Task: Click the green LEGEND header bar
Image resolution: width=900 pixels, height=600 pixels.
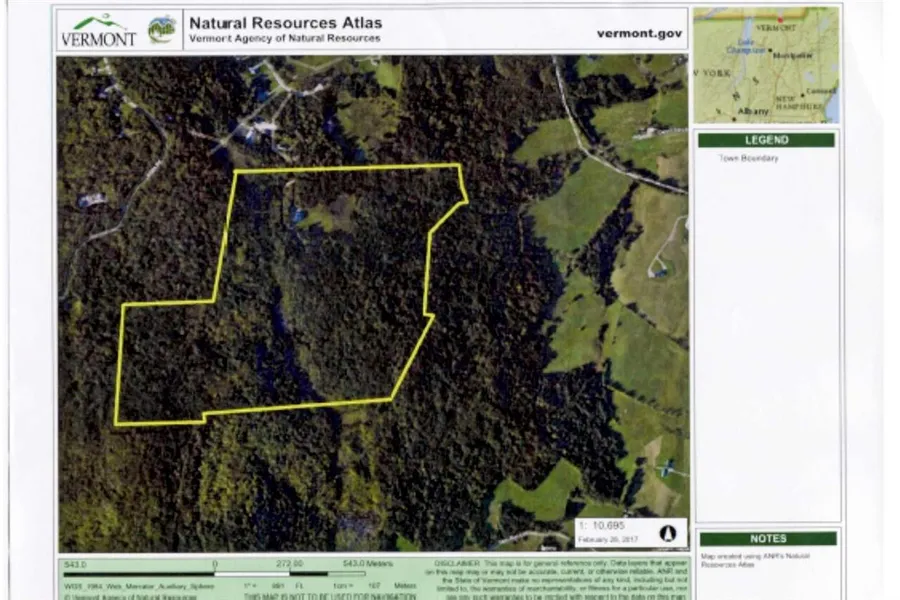Action: [x=766, y=140]
